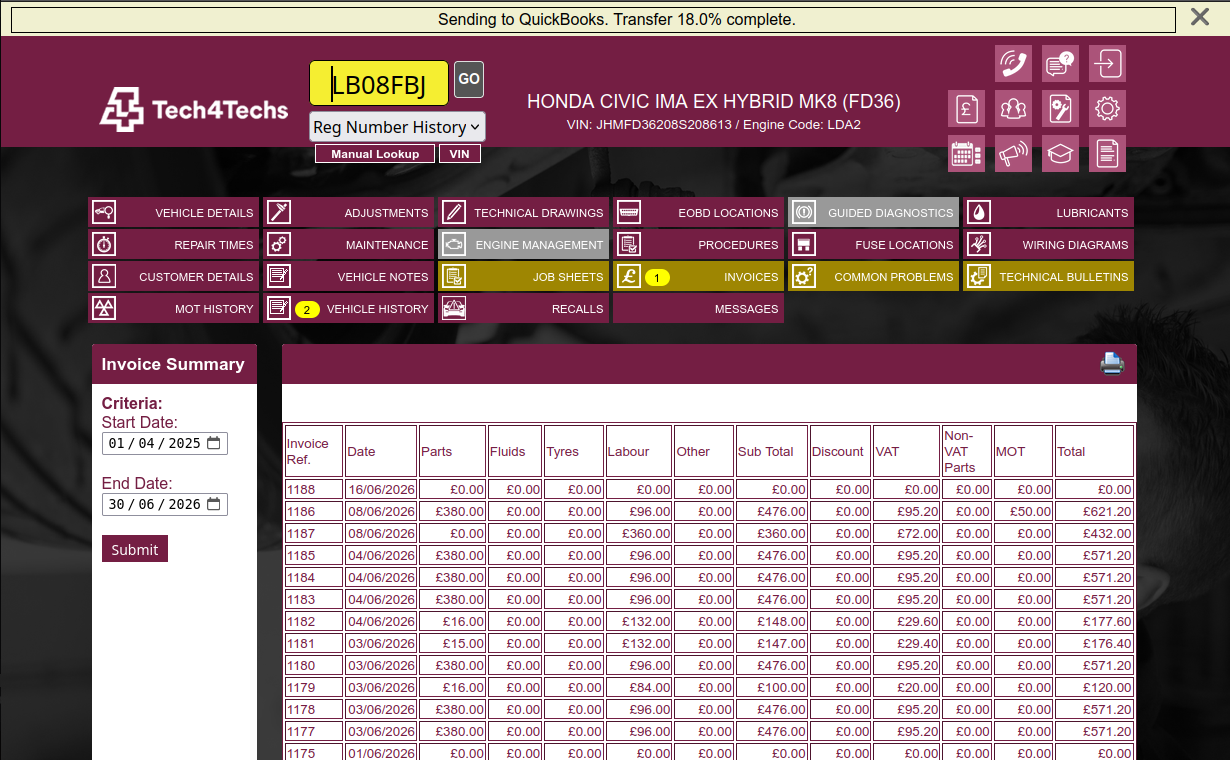Open Job Sheets menu
The width and height of the screenshot is (1230, 760).
523,276
